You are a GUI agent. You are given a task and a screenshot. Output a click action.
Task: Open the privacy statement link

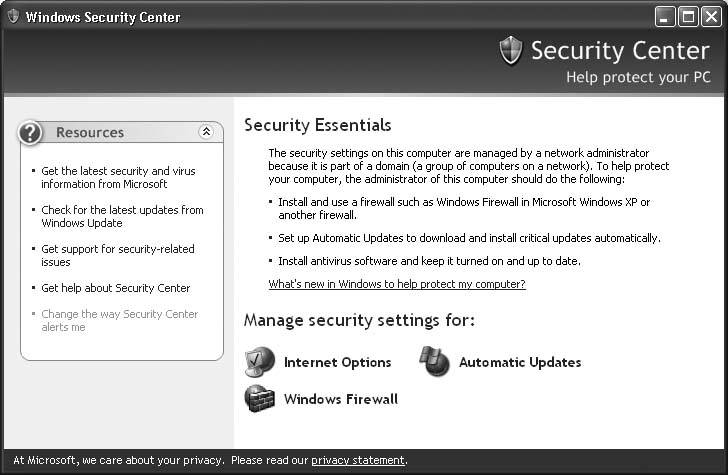pos(358,460)
